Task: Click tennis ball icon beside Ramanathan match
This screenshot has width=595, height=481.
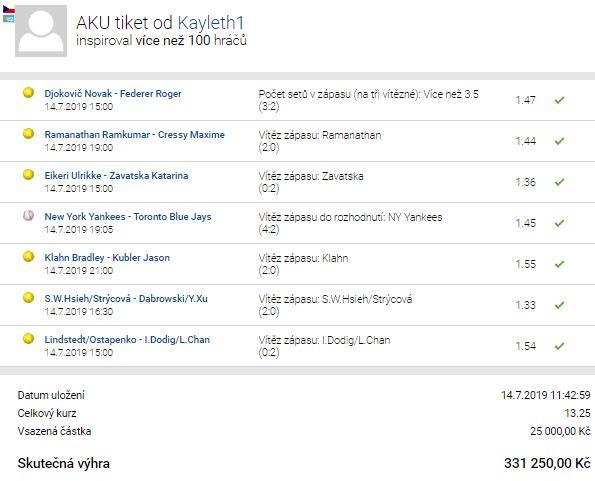Action: 28,134
